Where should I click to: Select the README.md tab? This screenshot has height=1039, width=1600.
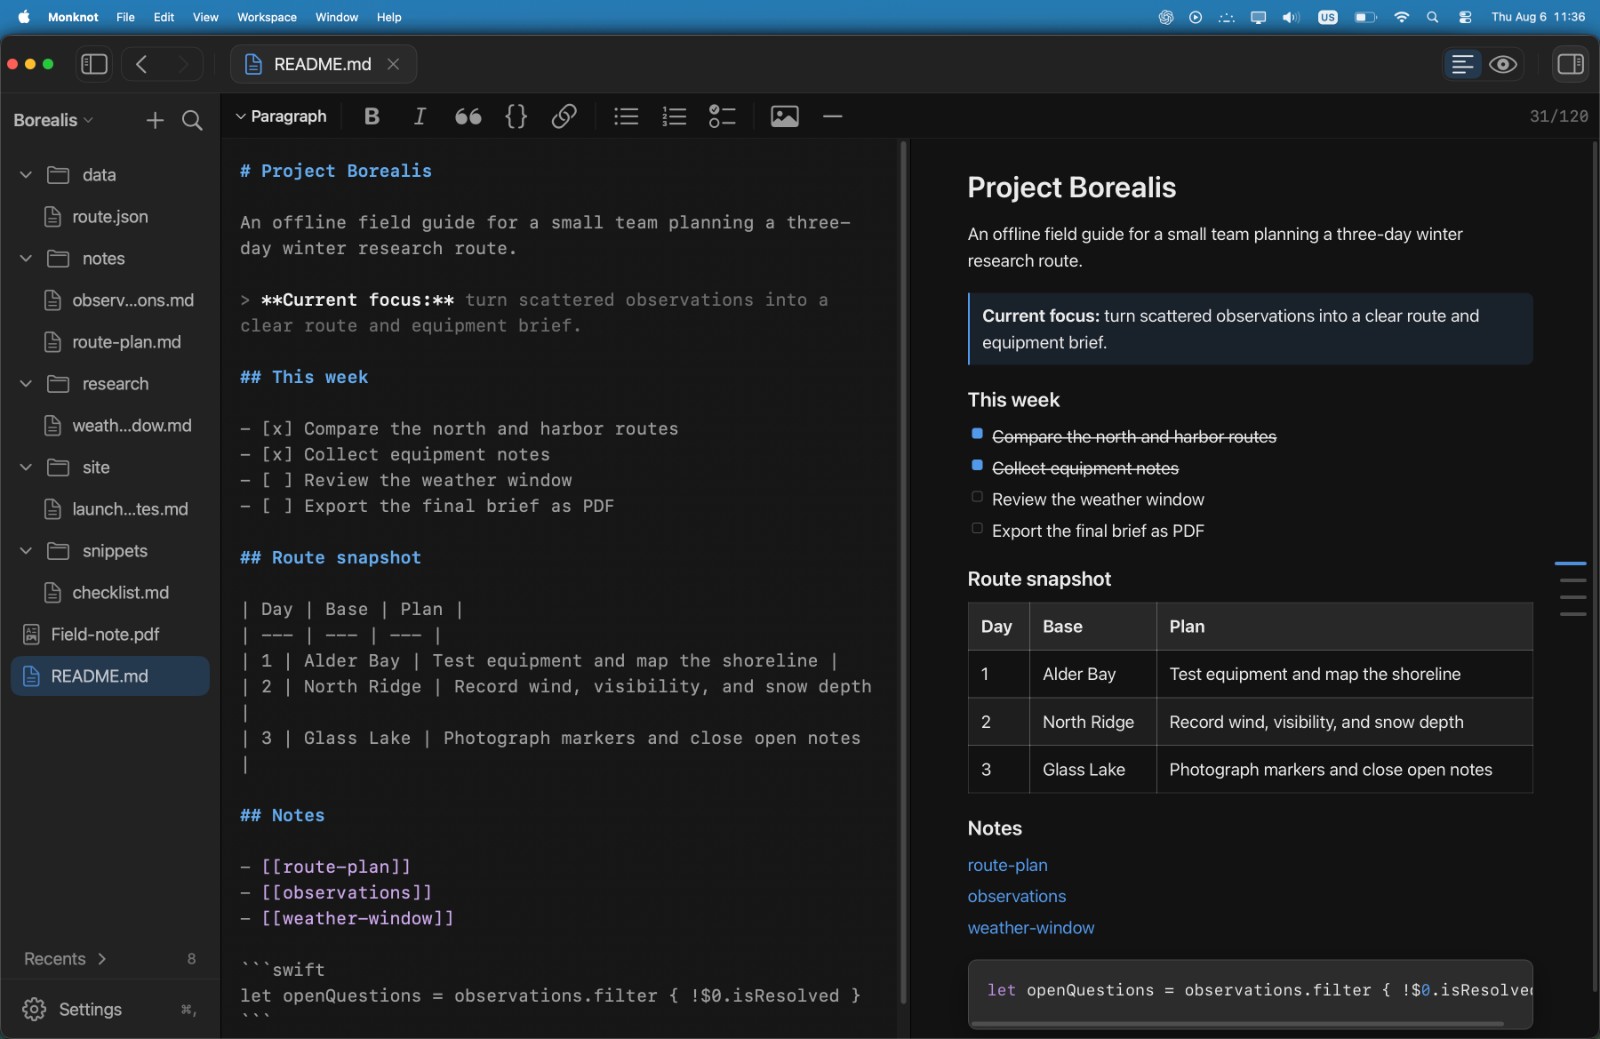point(323,64)
